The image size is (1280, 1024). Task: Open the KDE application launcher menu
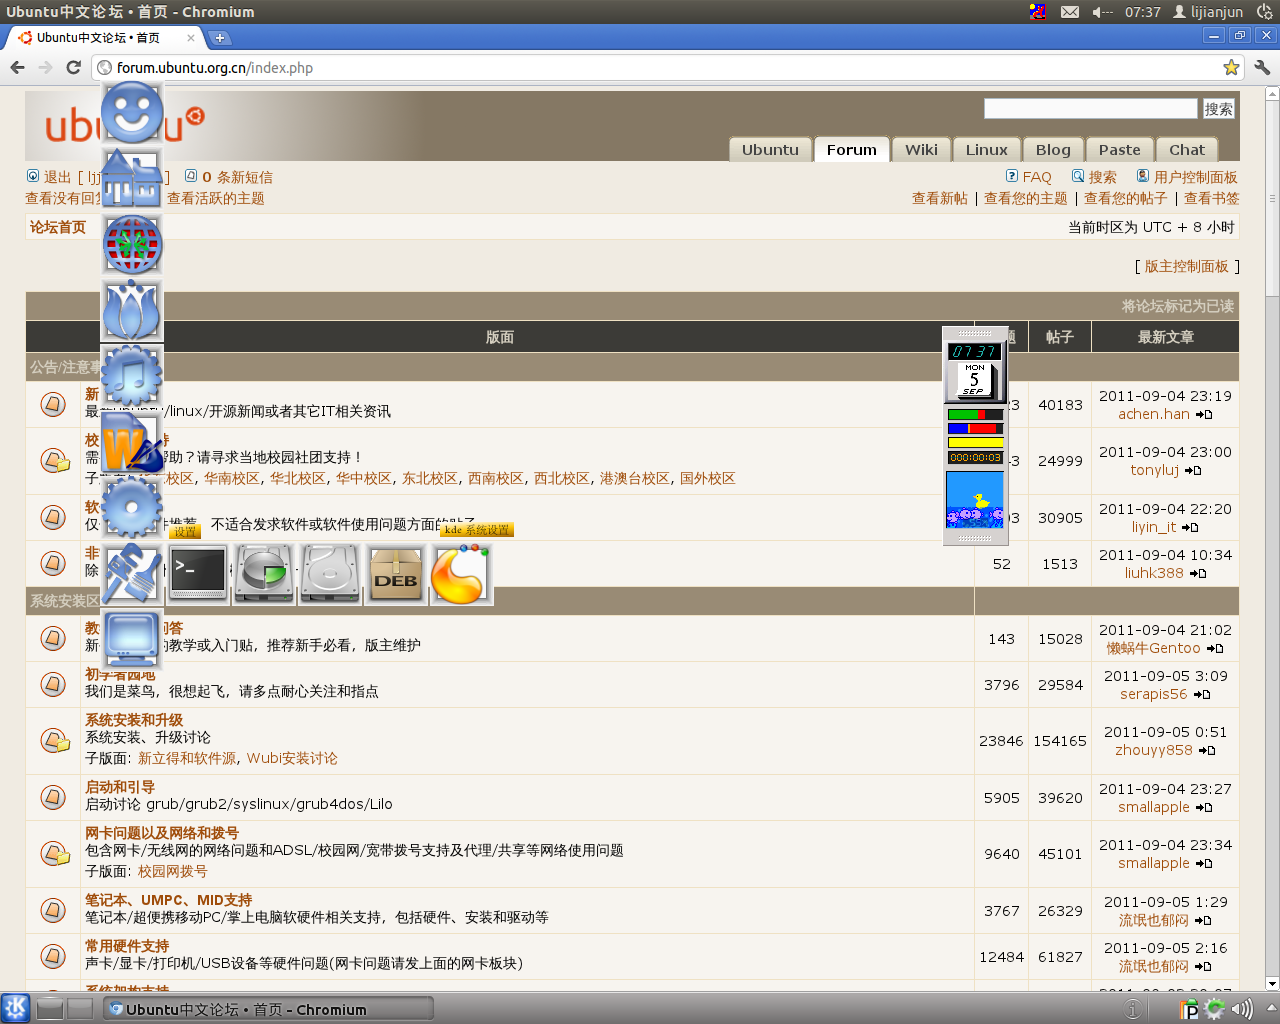point(15,1008)
